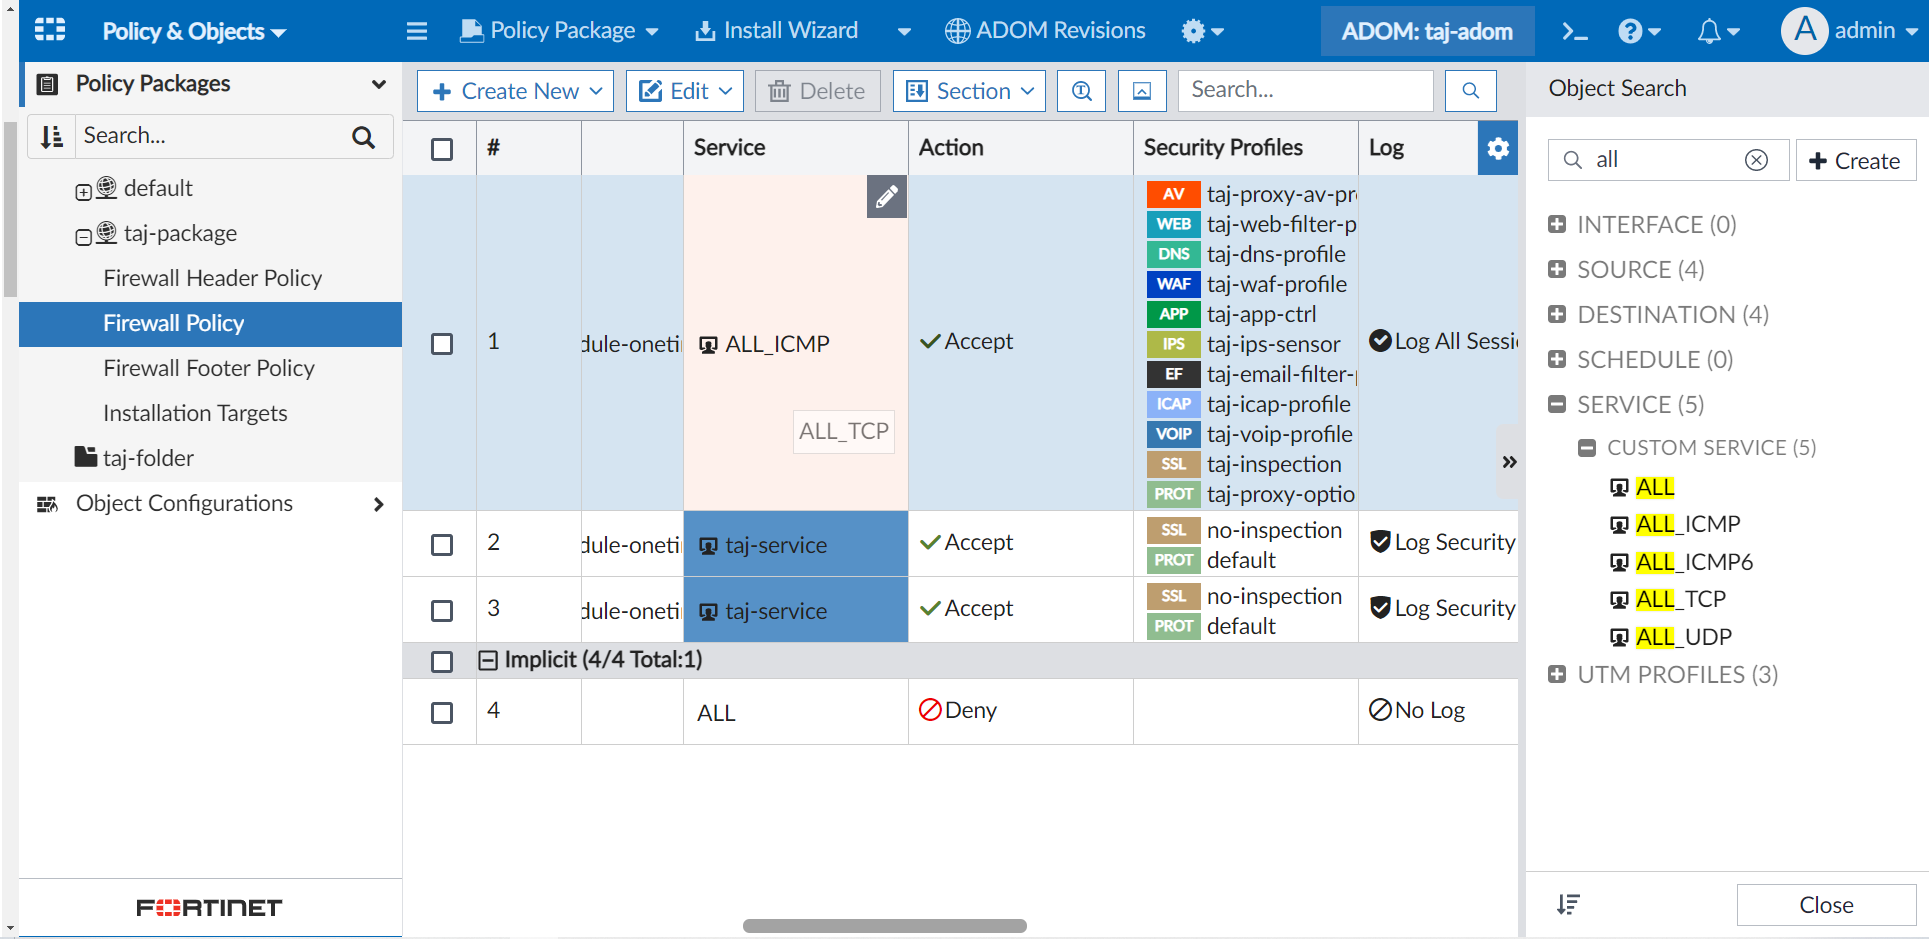Collapse the SERVICE (5) group
Image resolution: width=1929 pixels, height=939 pixels.
(1557, 404)
